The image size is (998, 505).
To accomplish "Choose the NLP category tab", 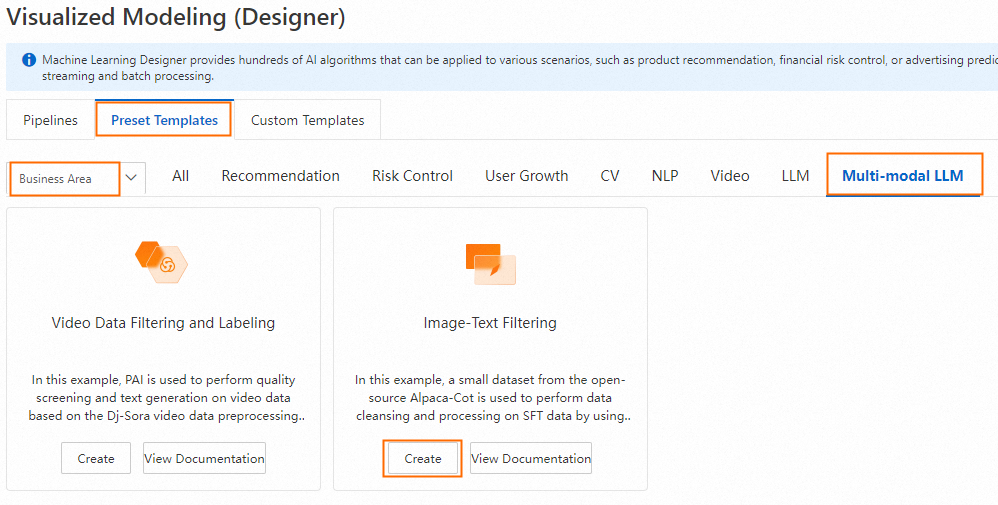I will pos(665,176).
